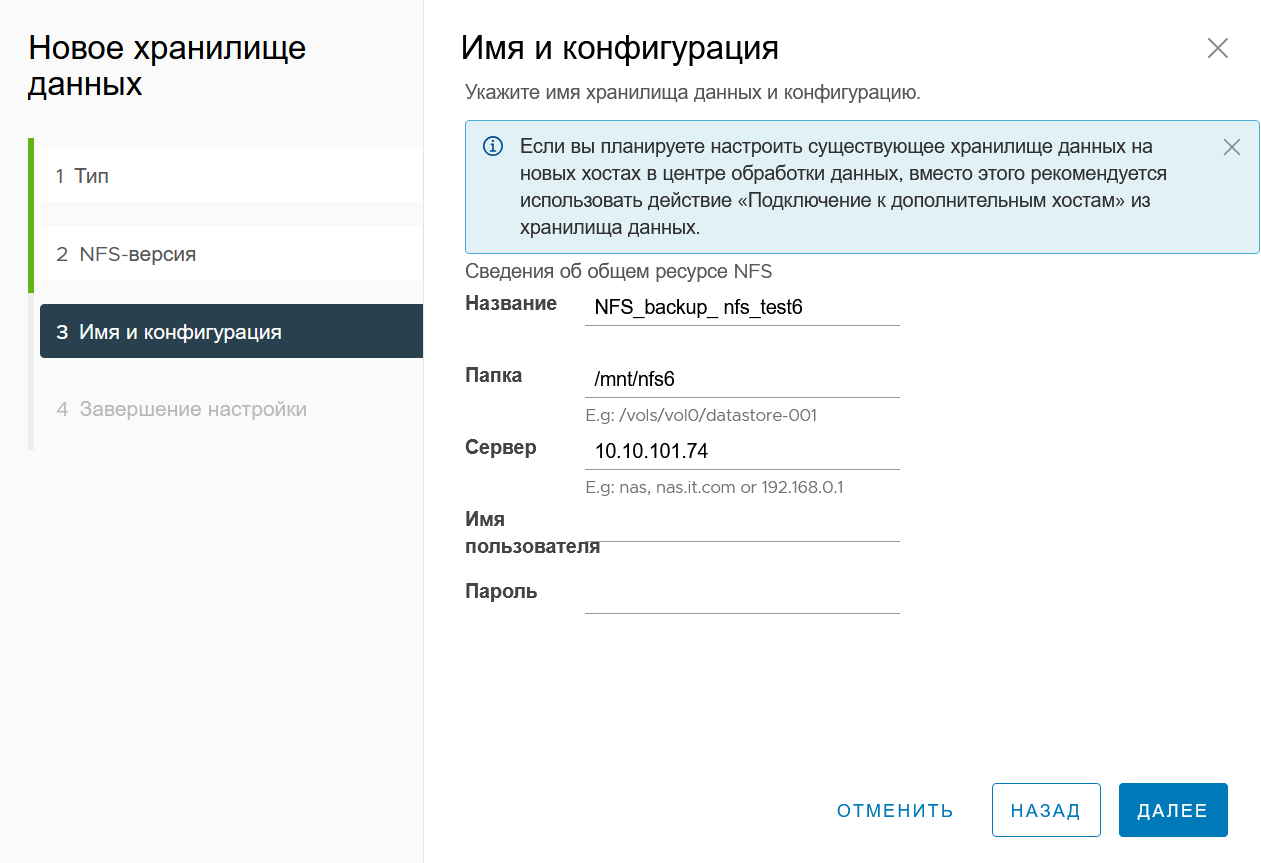The image size is (1261, 863).
Task: Click the title Новое хранилище данных
Action: click(x=167, y=66)
